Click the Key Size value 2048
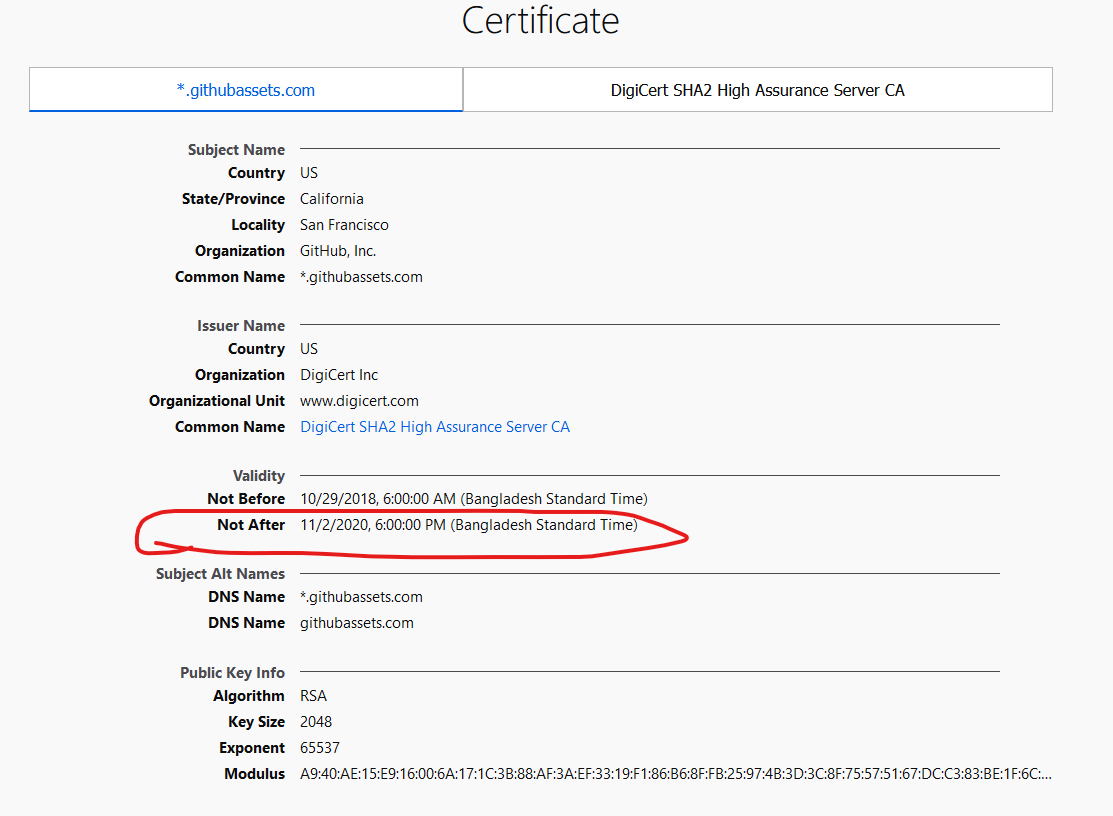Viewport: 1113px width, 816px height. (x=316, y=722)
